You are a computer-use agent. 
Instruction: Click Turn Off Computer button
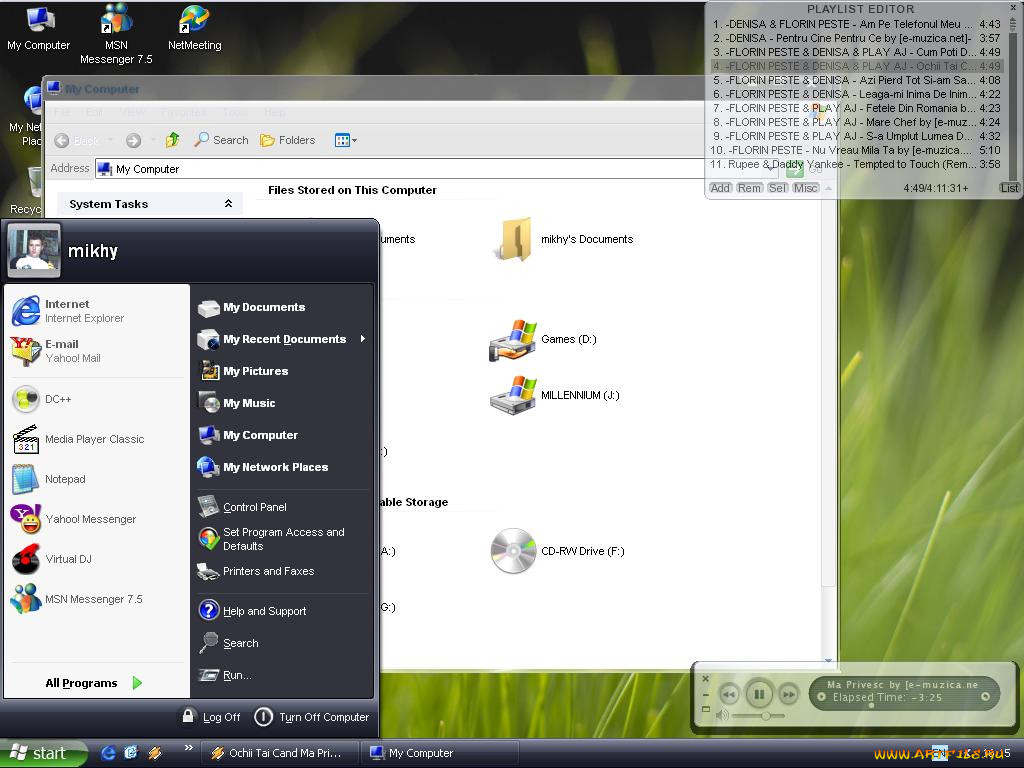click(x=312, y=716)
